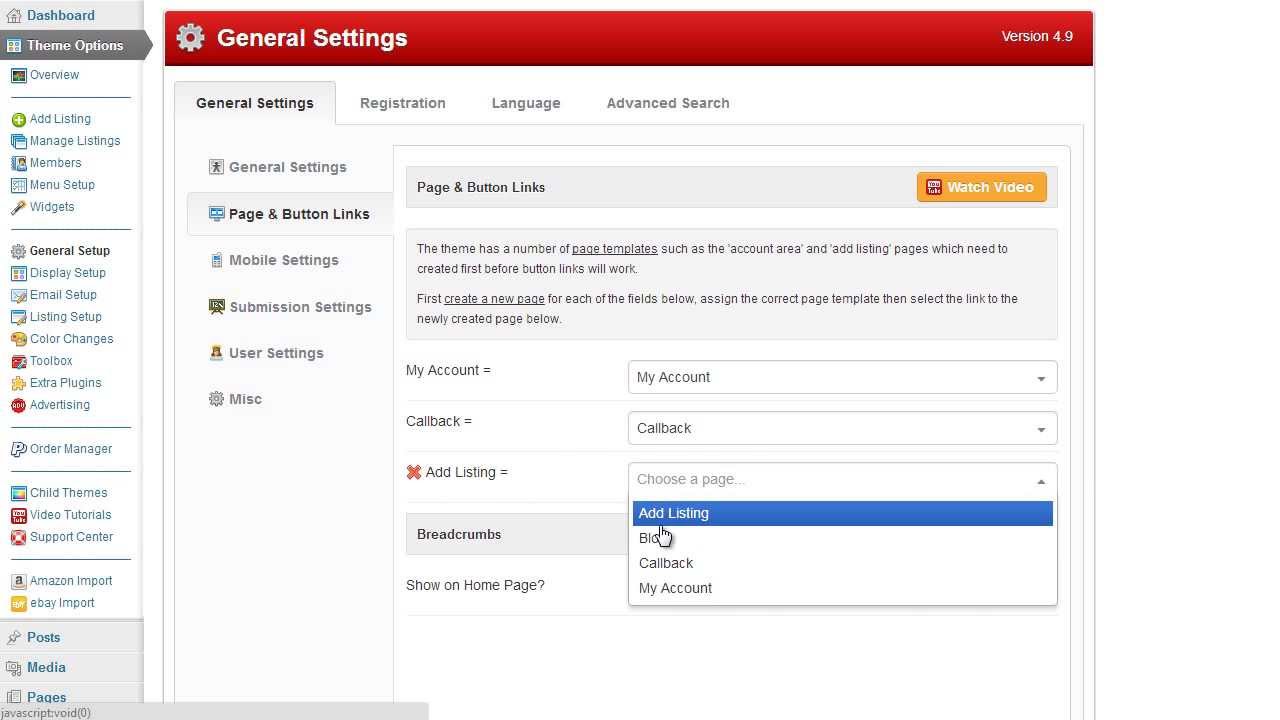Click the Display Setup icon
The image size is (1280, 720).
18,273
